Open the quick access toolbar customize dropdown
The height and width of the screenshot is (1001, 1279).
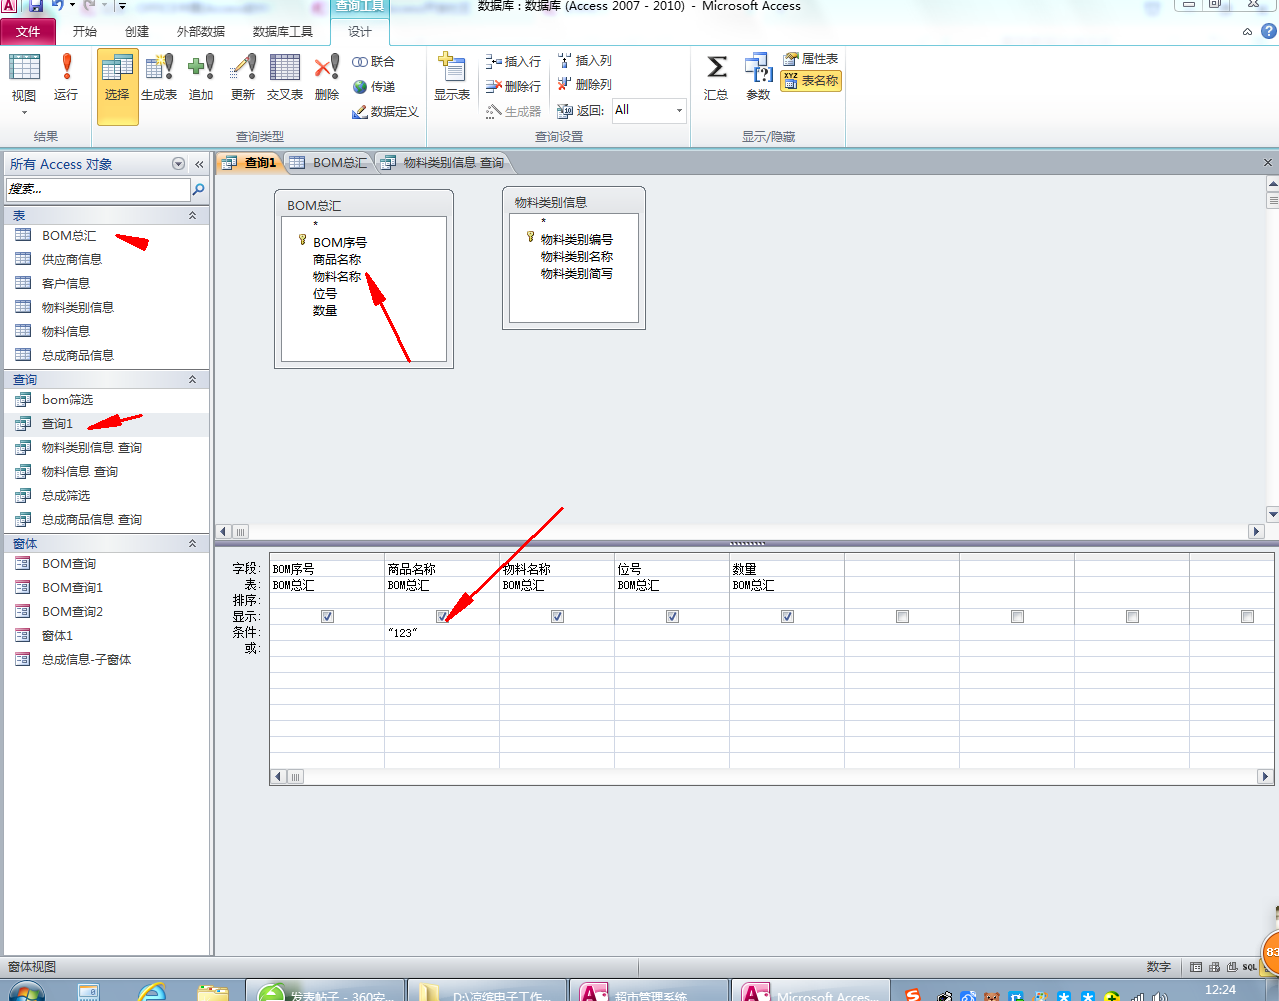(x=122, y=6)
